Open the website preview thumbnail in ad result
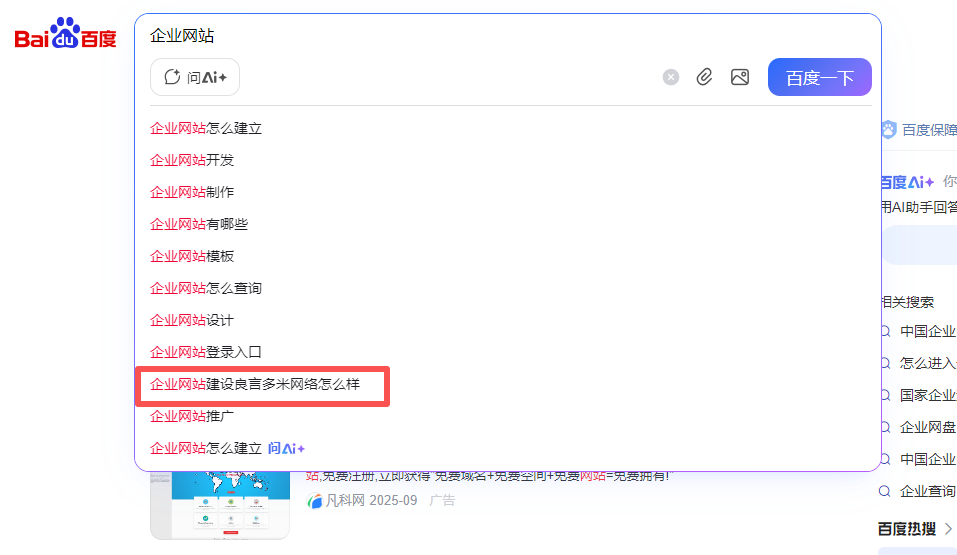This screenshot has width=957, height=555. click(x=219, y=503)
